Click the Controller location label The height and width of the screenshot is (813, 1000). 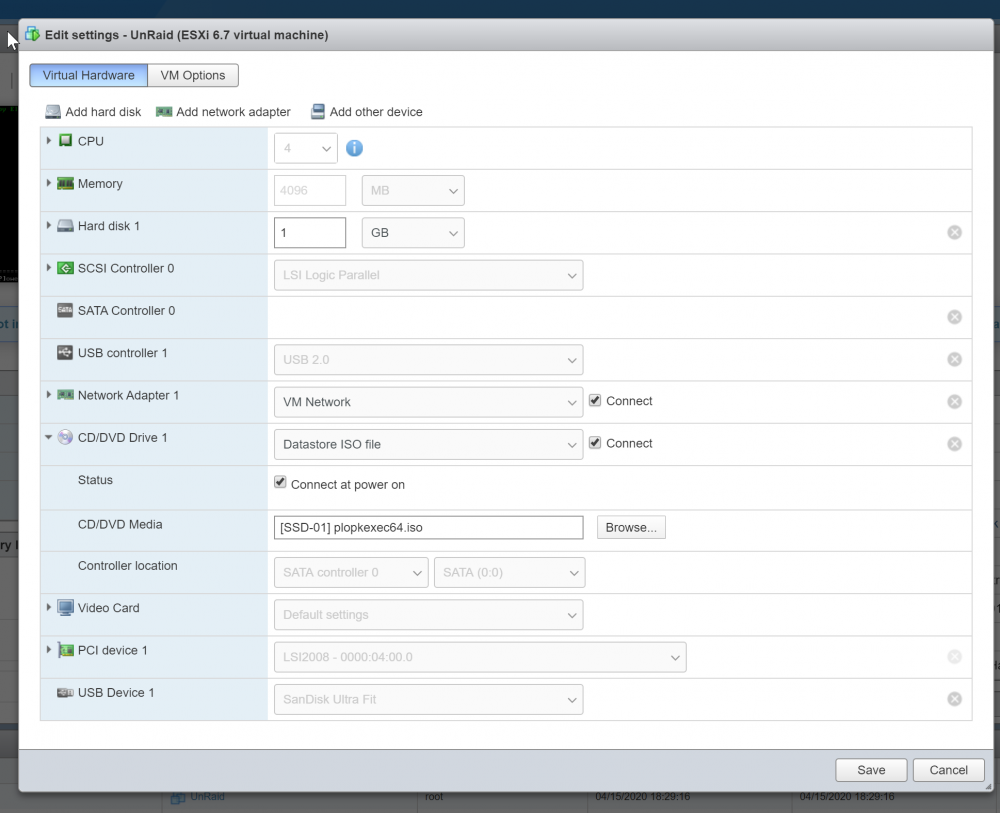(x=128, y=566)
